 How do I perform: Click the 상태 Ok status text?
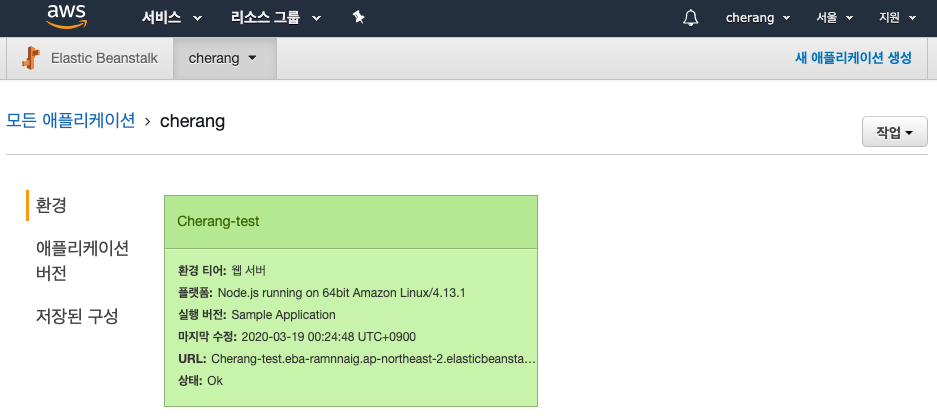point(200,381)
